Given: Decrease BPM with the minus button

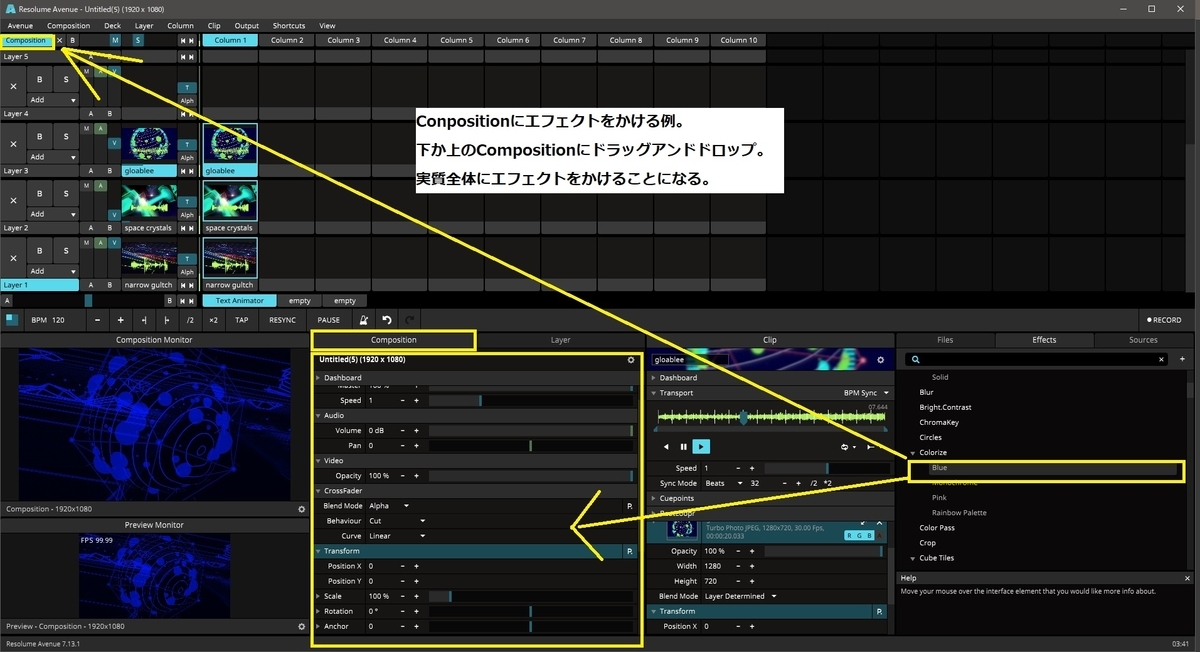Looking at the screenshot, I should click(x=97, y=320).
